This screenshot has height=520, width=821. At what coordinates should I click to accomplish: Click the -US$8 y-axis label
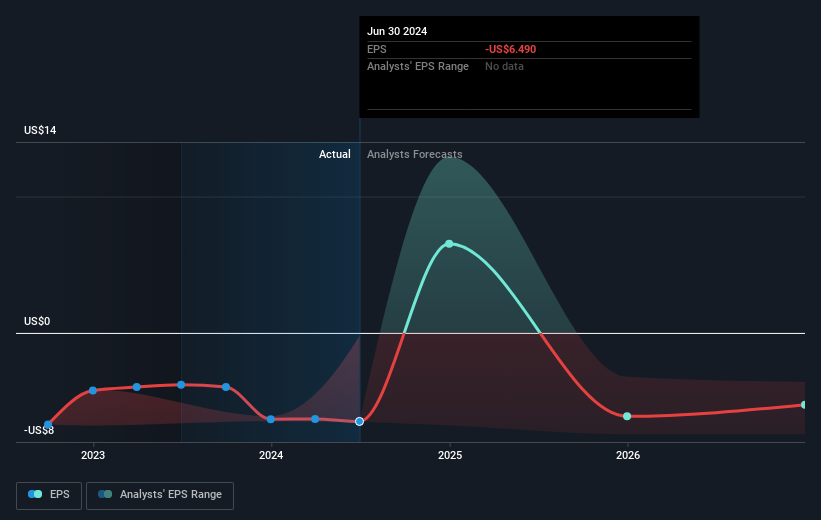click(39, 430)
